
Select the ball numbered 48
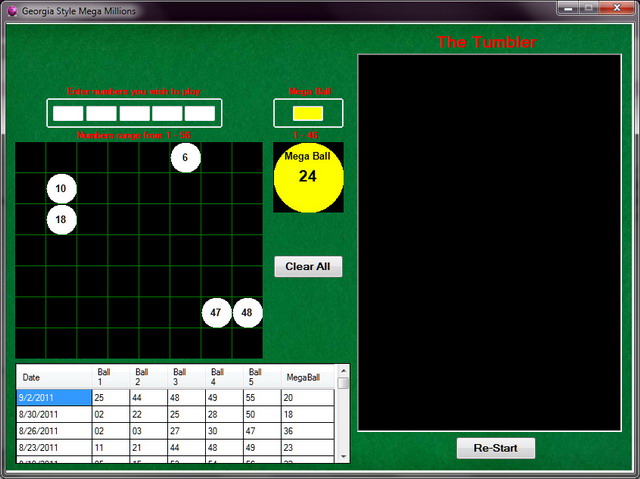[247, 313]
